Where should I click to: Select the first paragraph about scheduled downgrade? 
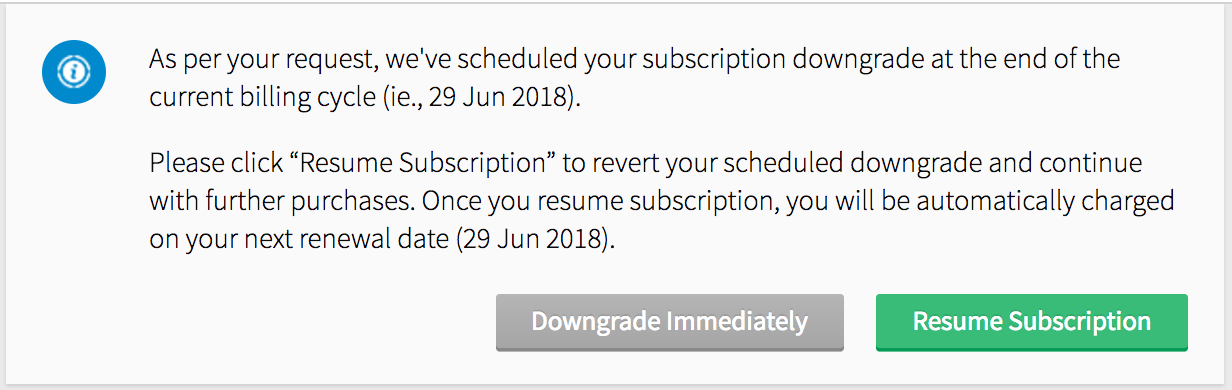(x=634, y=79)
